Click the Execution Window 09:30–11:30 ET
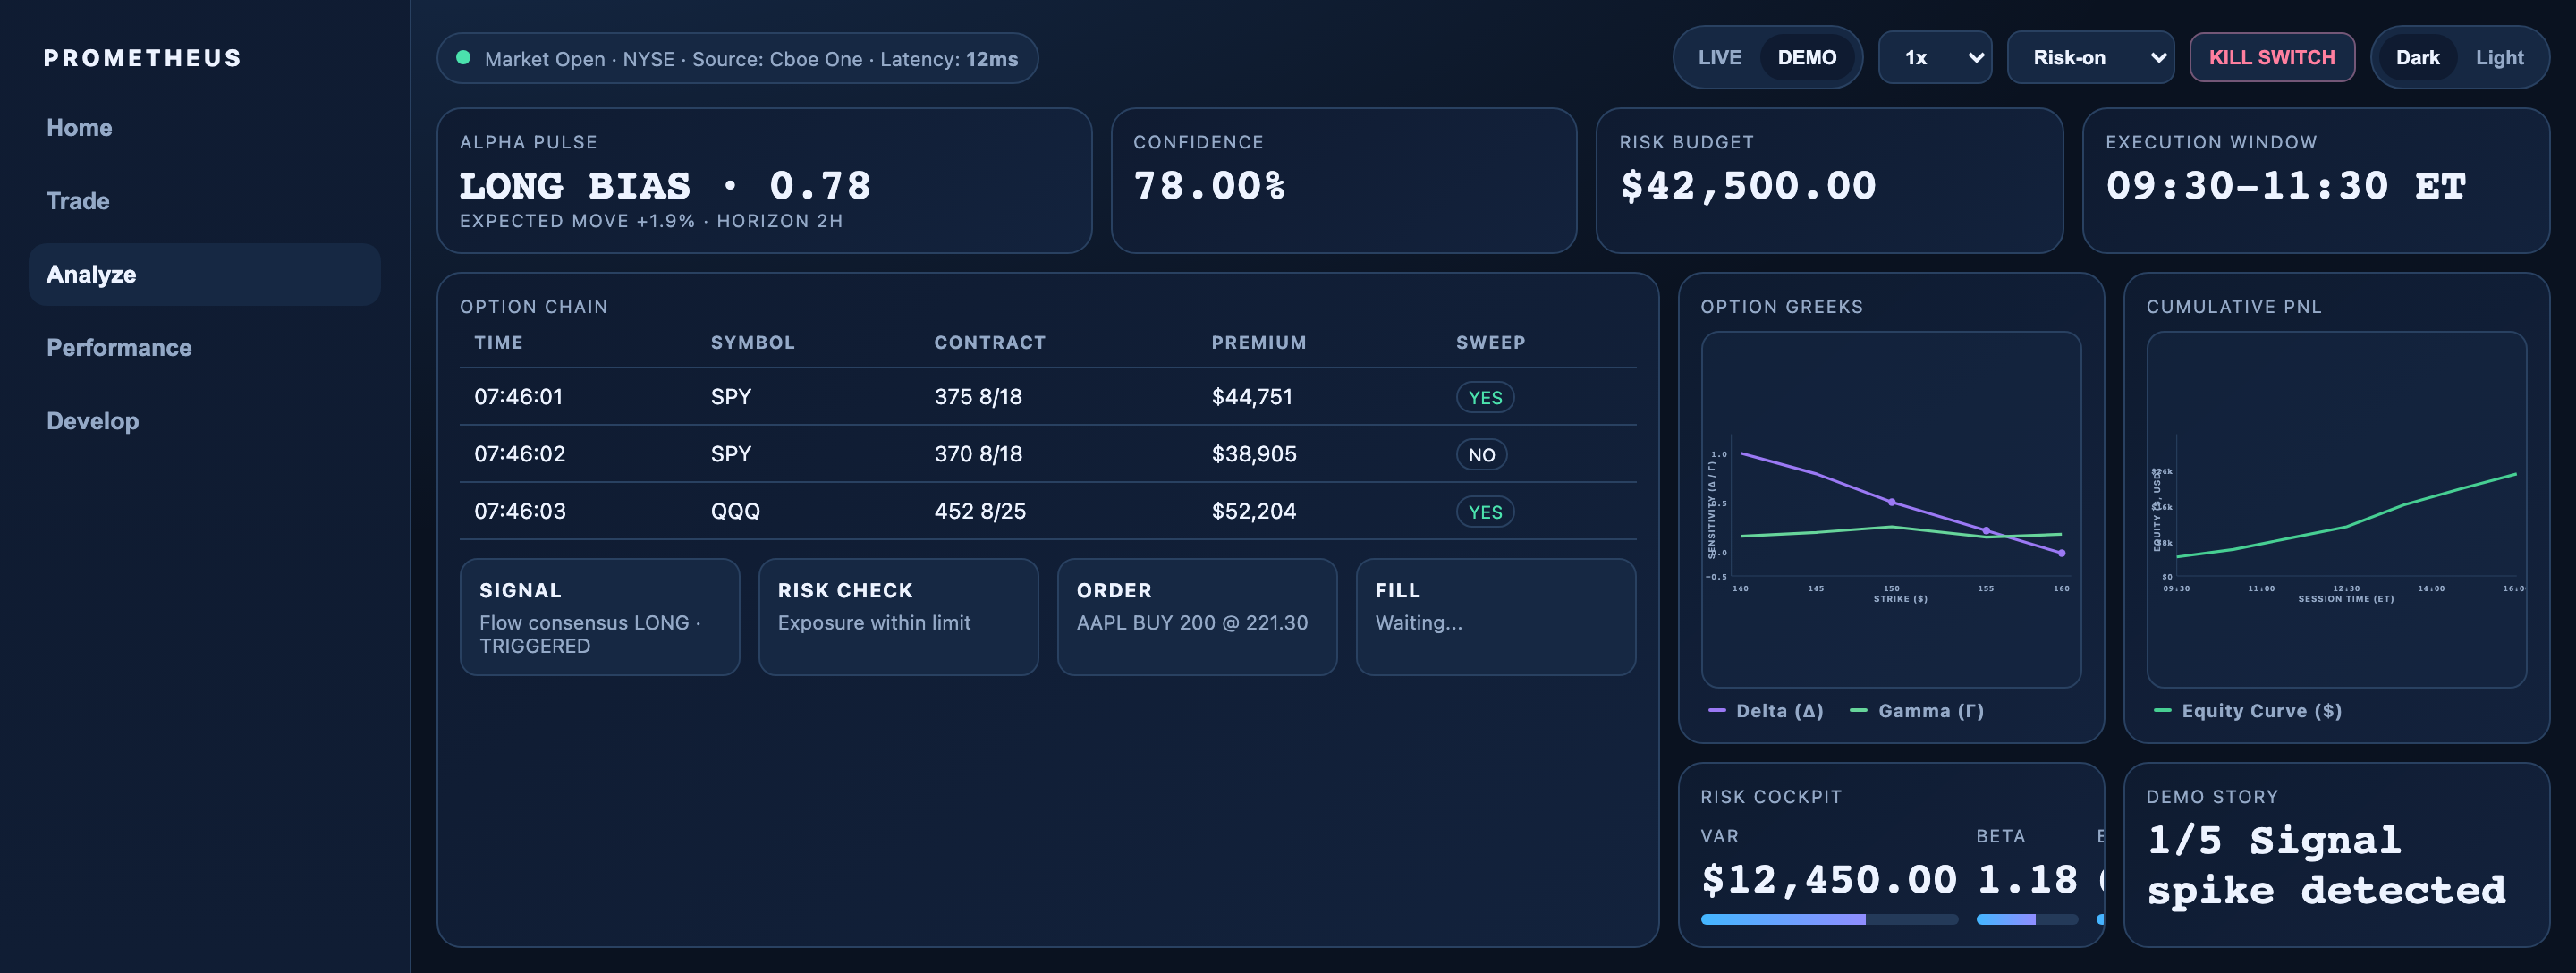Viewport: 2576px width, 973px height. 2286,186
